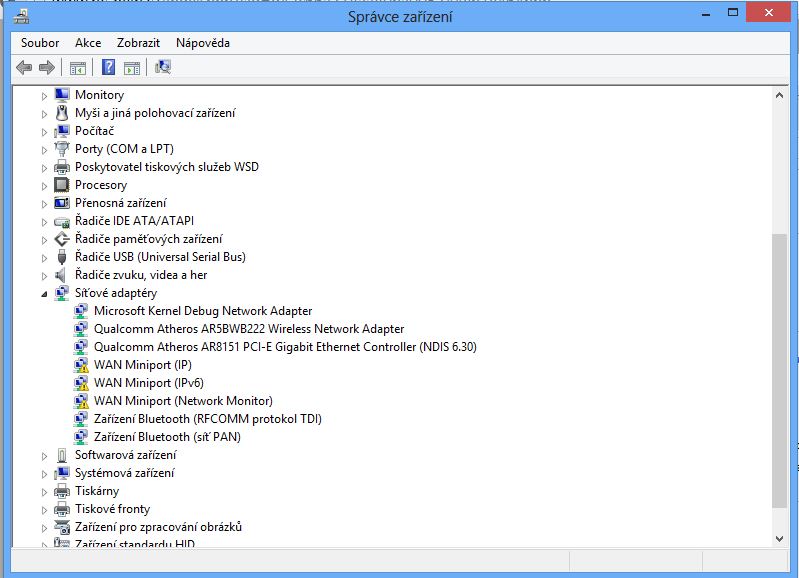Toggle the console tree pane toolbar icon
This screenshot has height=578, width=799.
[77, 67]
